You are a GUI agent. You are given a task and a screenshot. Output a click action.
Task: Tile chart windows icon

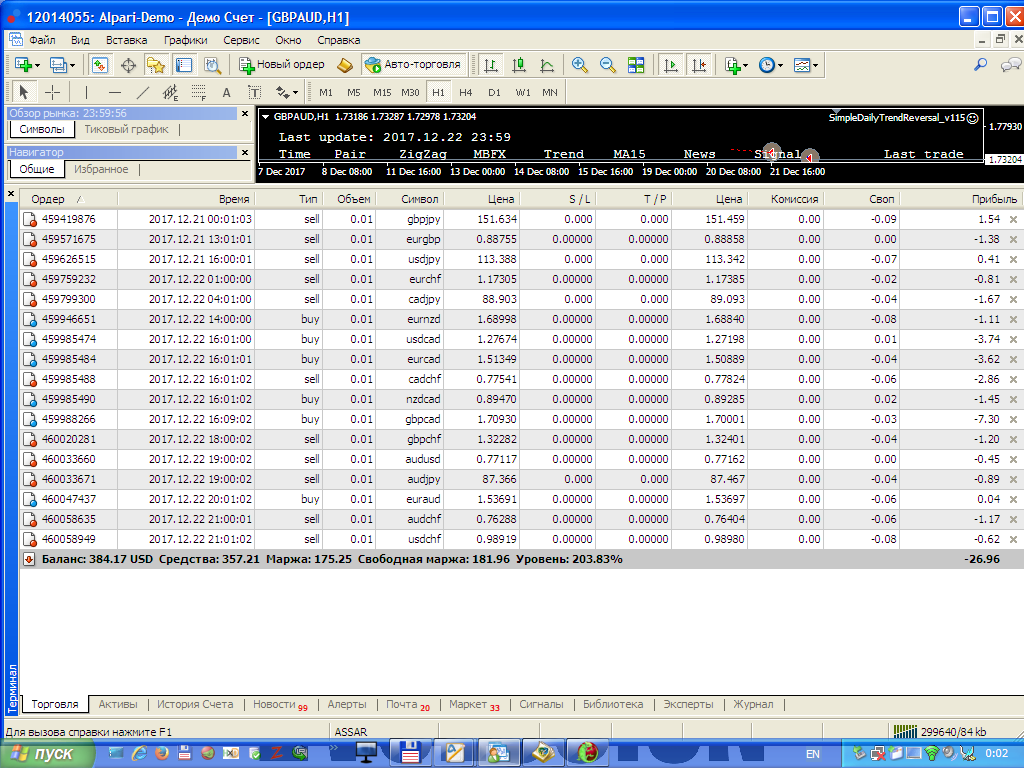(636, 65)
